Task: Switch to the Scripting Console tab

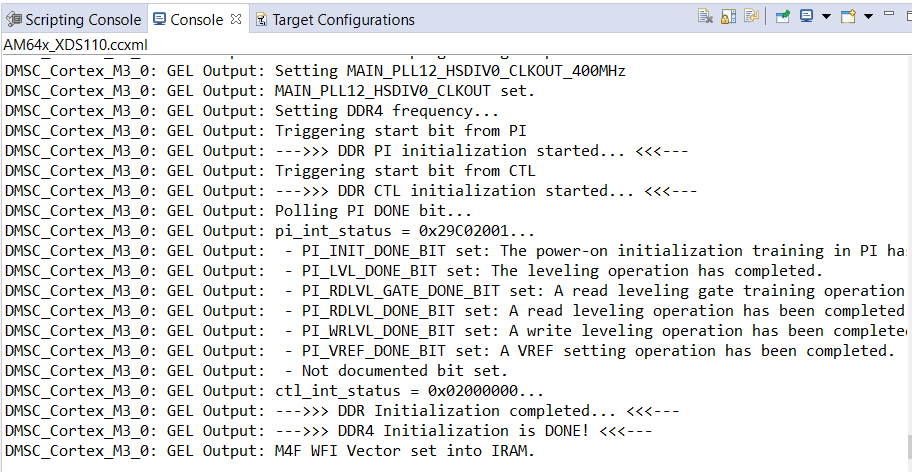Action: pyautogui.click(x=83, y=20)
